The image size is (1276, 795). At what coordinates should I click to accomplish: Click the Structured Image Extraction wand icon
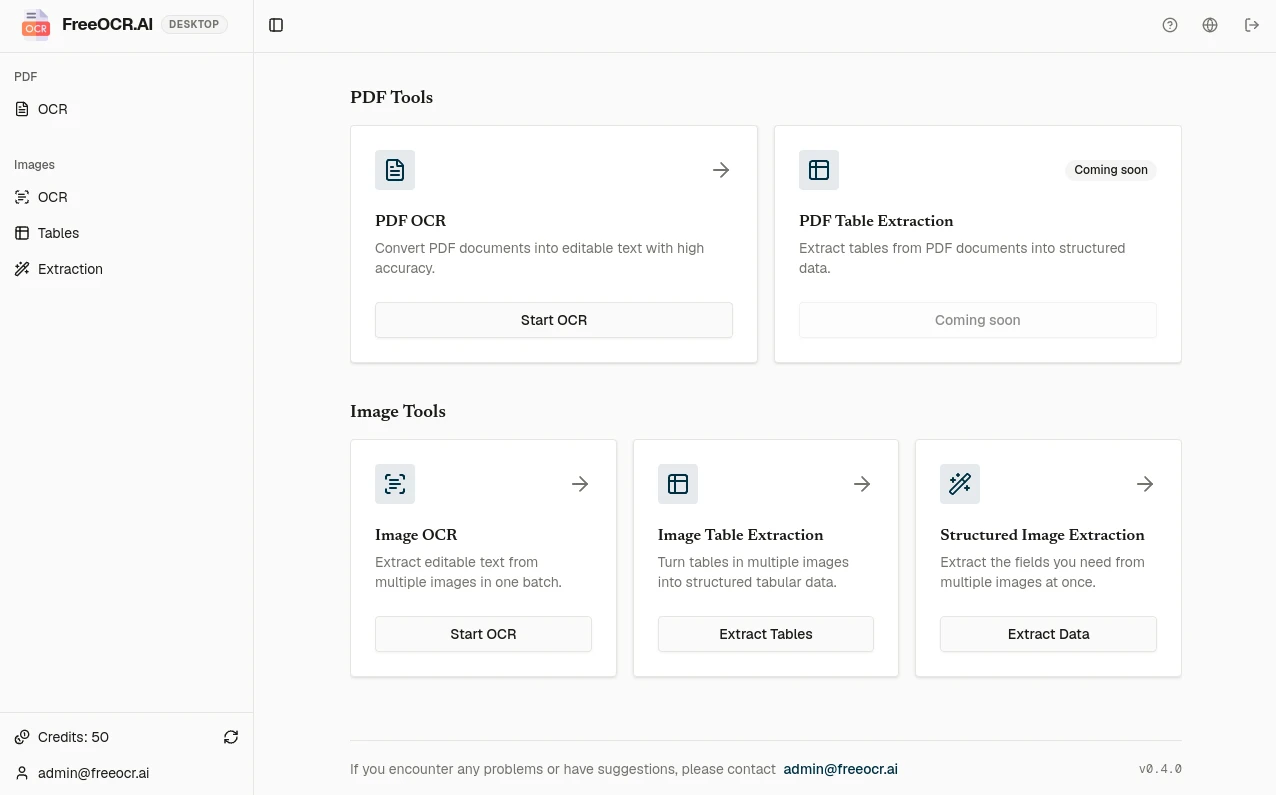960,484
